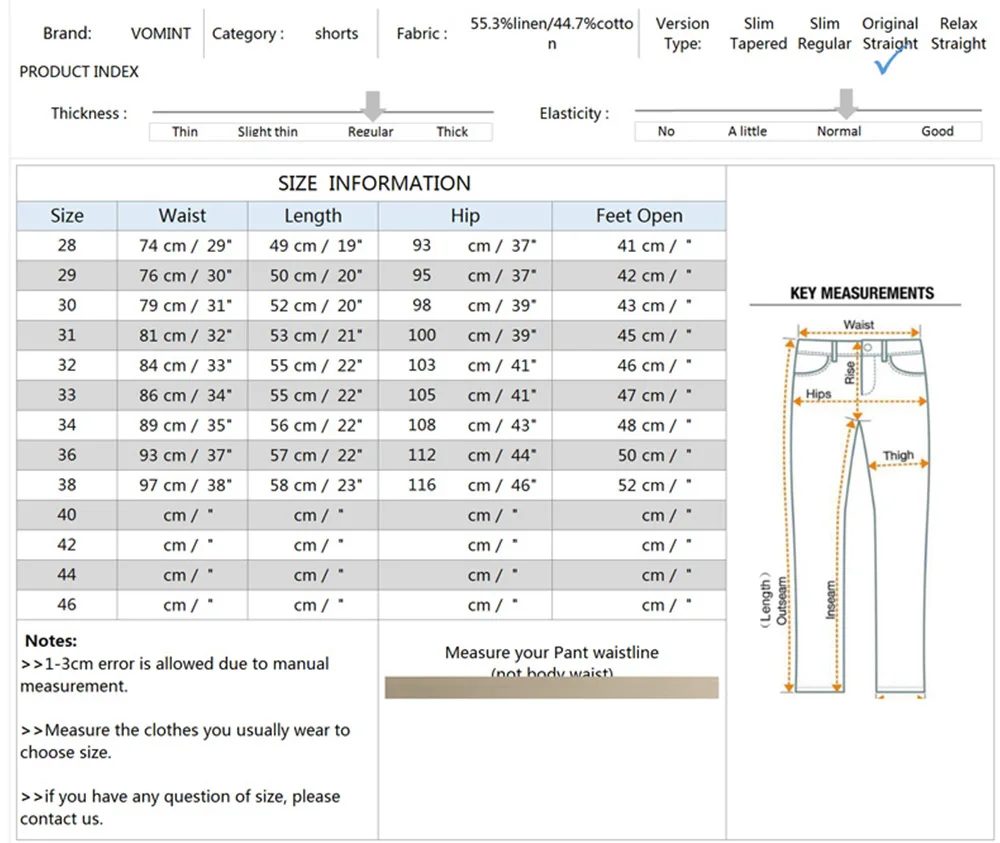1000x843 pixels.
Task: Click the gray arrow marker on Thickness scale
Action: click(x=373, y=105)
